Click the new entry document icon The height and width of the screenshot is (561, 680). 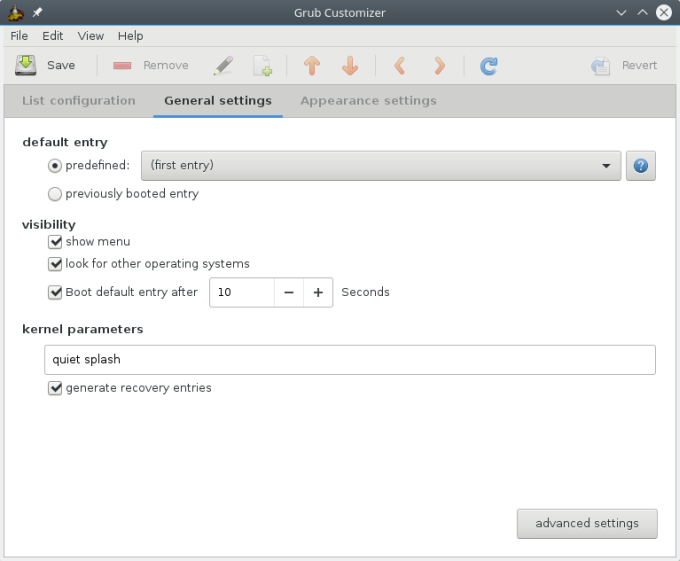coord(262,66)
